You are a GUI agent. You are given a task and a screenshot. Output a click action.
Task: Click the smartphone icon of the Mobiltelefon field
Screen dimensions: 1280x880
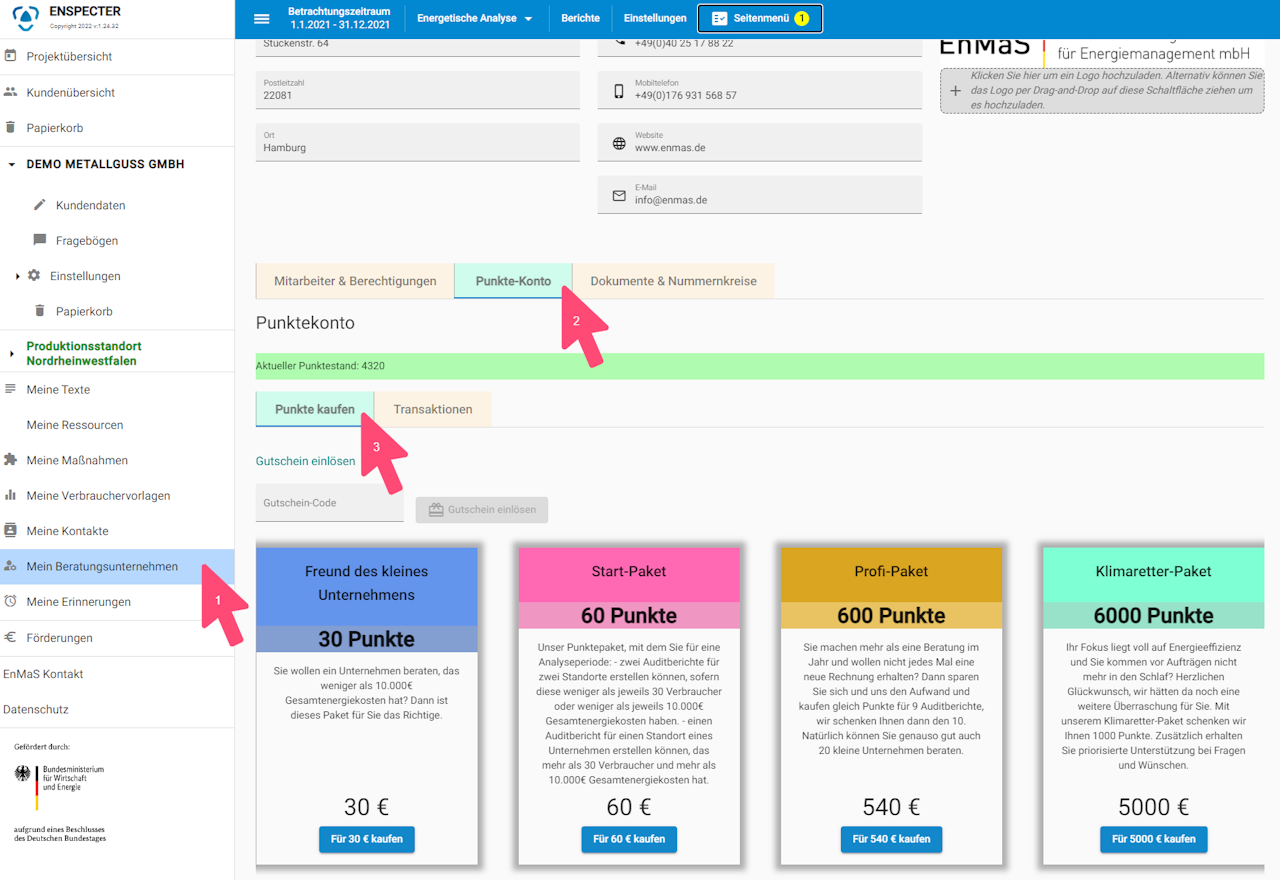(x=619, y=92)
